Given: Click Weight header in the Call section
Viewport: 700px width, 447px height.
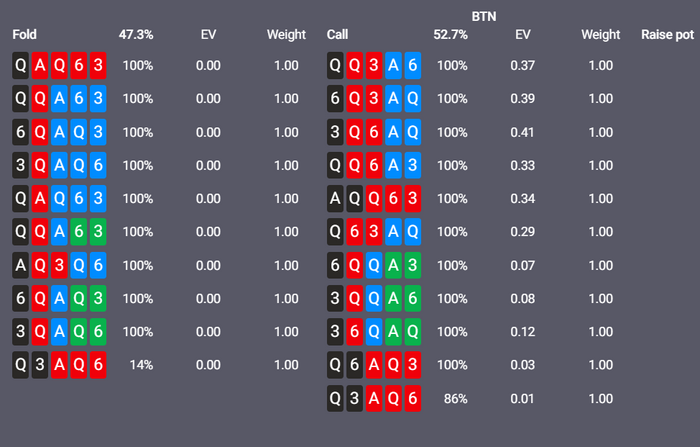Looking at the screenshot, I should click(x=601, y=35).
